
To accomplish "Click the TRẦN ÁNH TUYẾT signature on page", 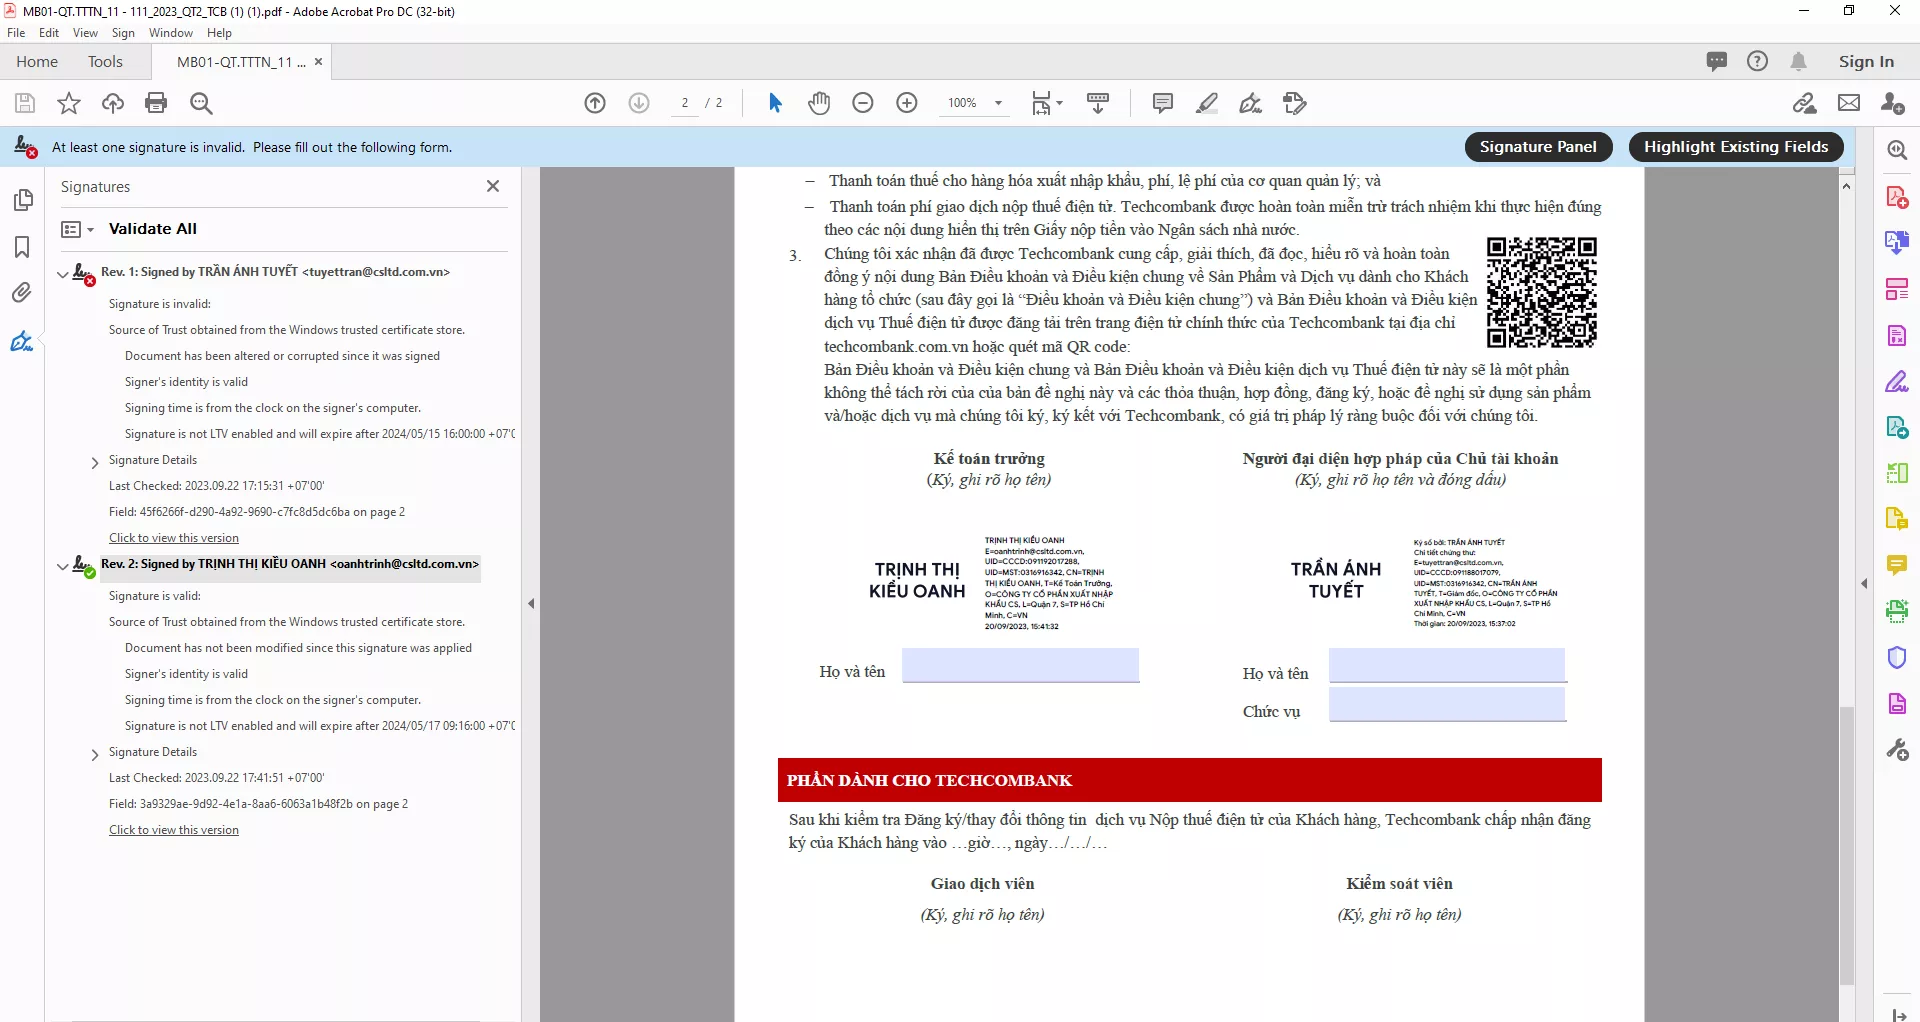I will click(1423, 583).
